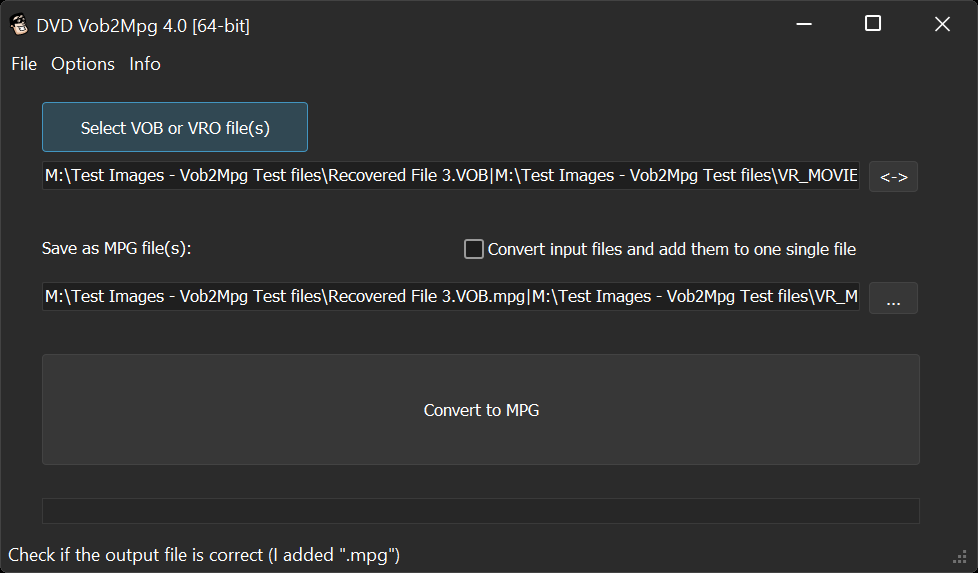
Task: Click the <-> button beside input path
Action: tap(893, 177)
